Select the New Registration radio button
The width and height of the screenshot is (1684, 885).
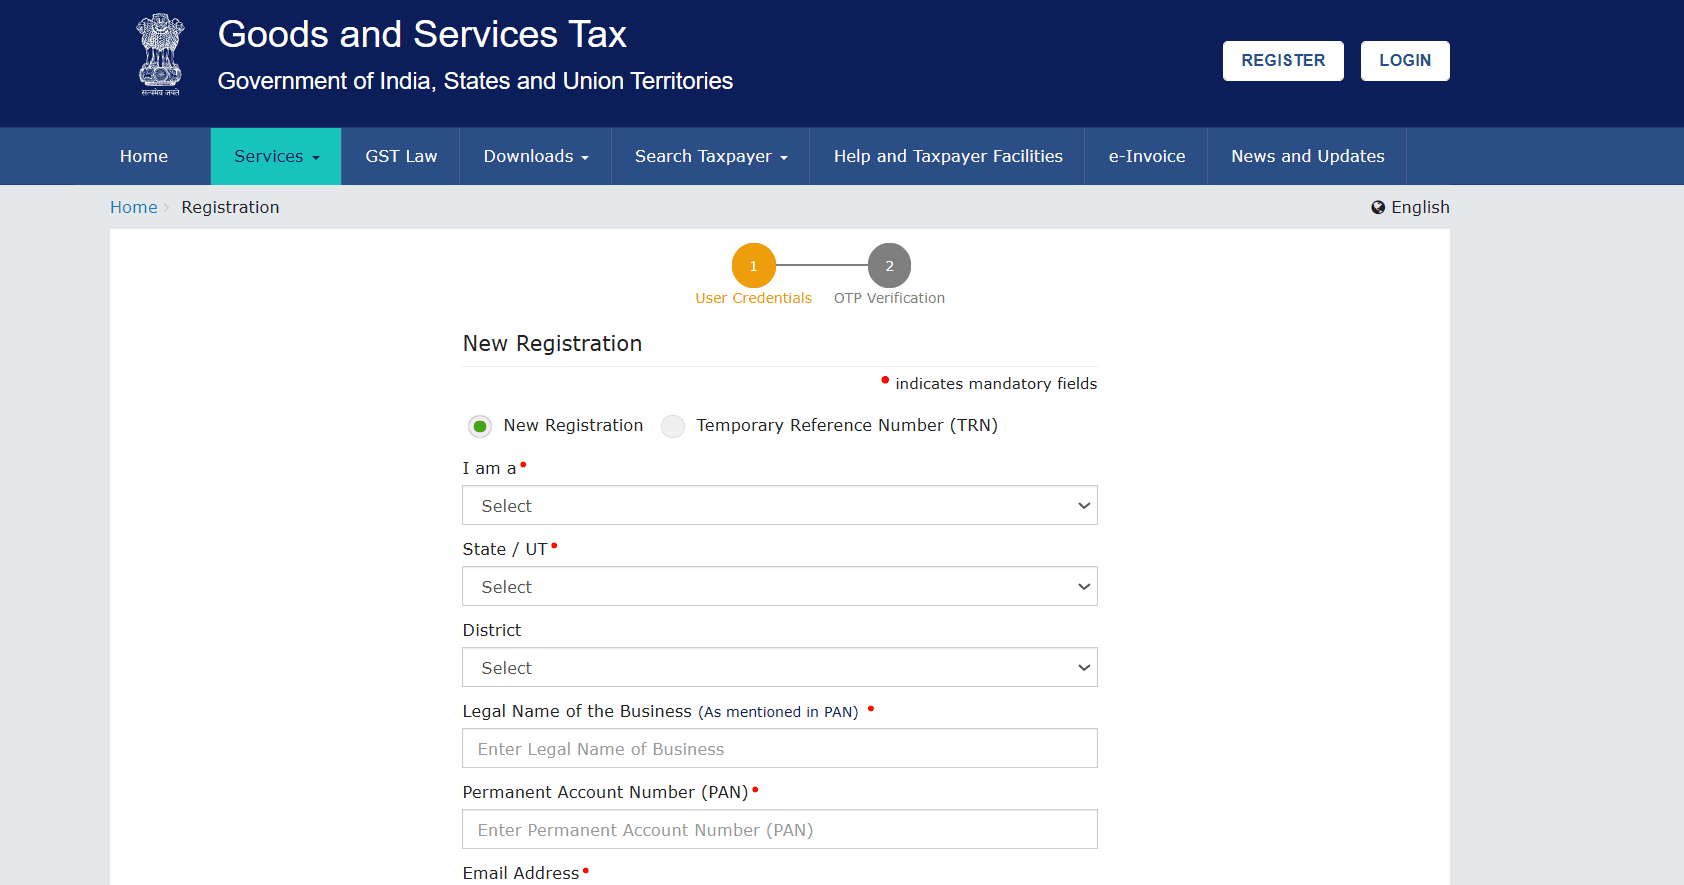click(x=480, y=427)
